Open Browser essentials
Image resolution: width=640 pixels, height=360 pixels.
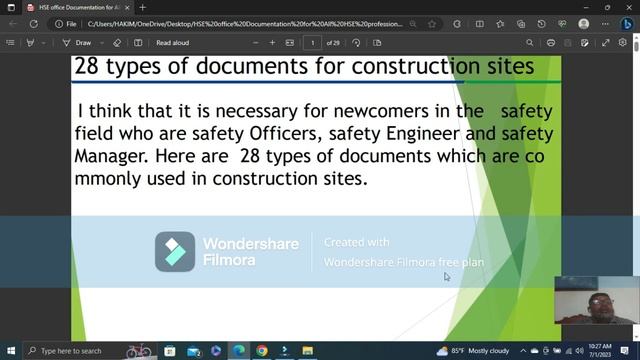pyautogui.click(x=562, y=24)
